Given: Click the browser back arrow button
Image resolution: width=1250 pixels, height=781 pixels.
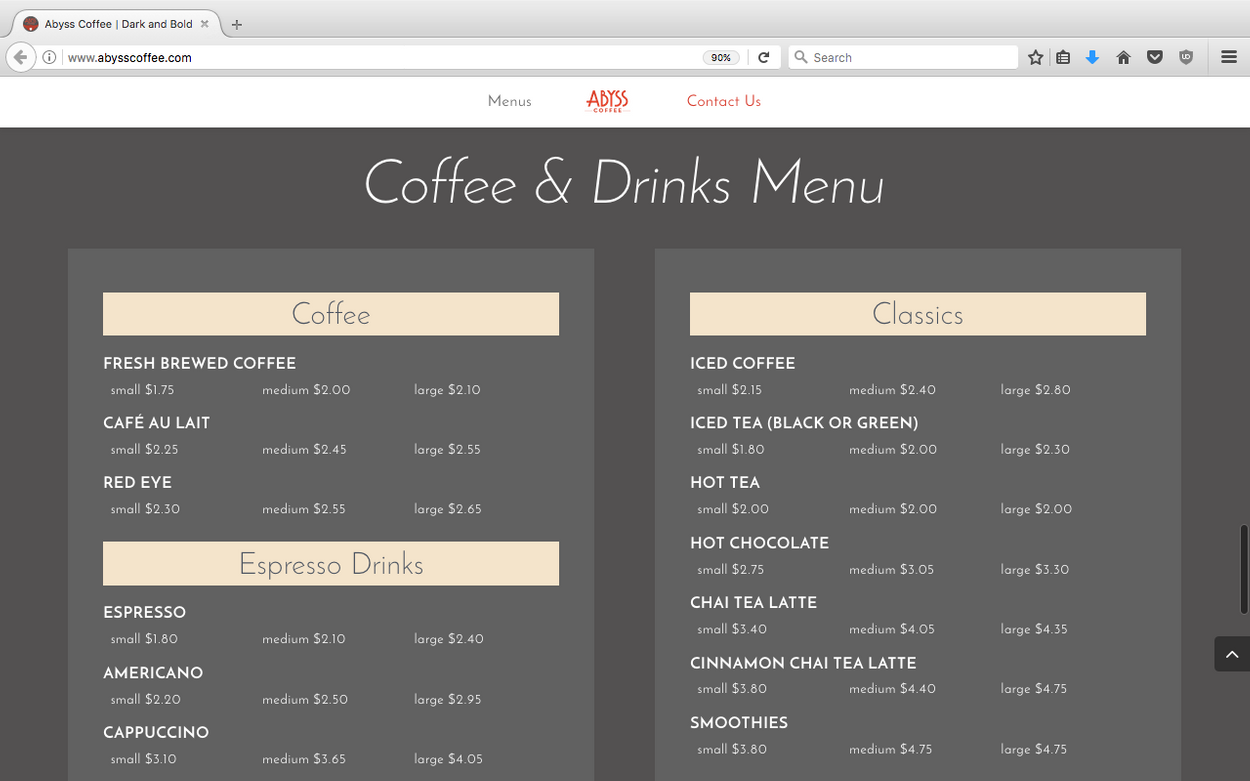Looking at the screenshot, I should pos(20,57).
